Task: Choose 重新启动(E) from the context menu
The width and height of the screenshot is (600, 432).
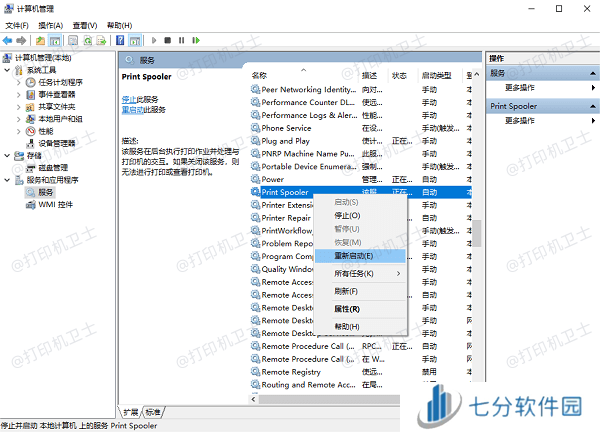Action: tap(354, 256)
